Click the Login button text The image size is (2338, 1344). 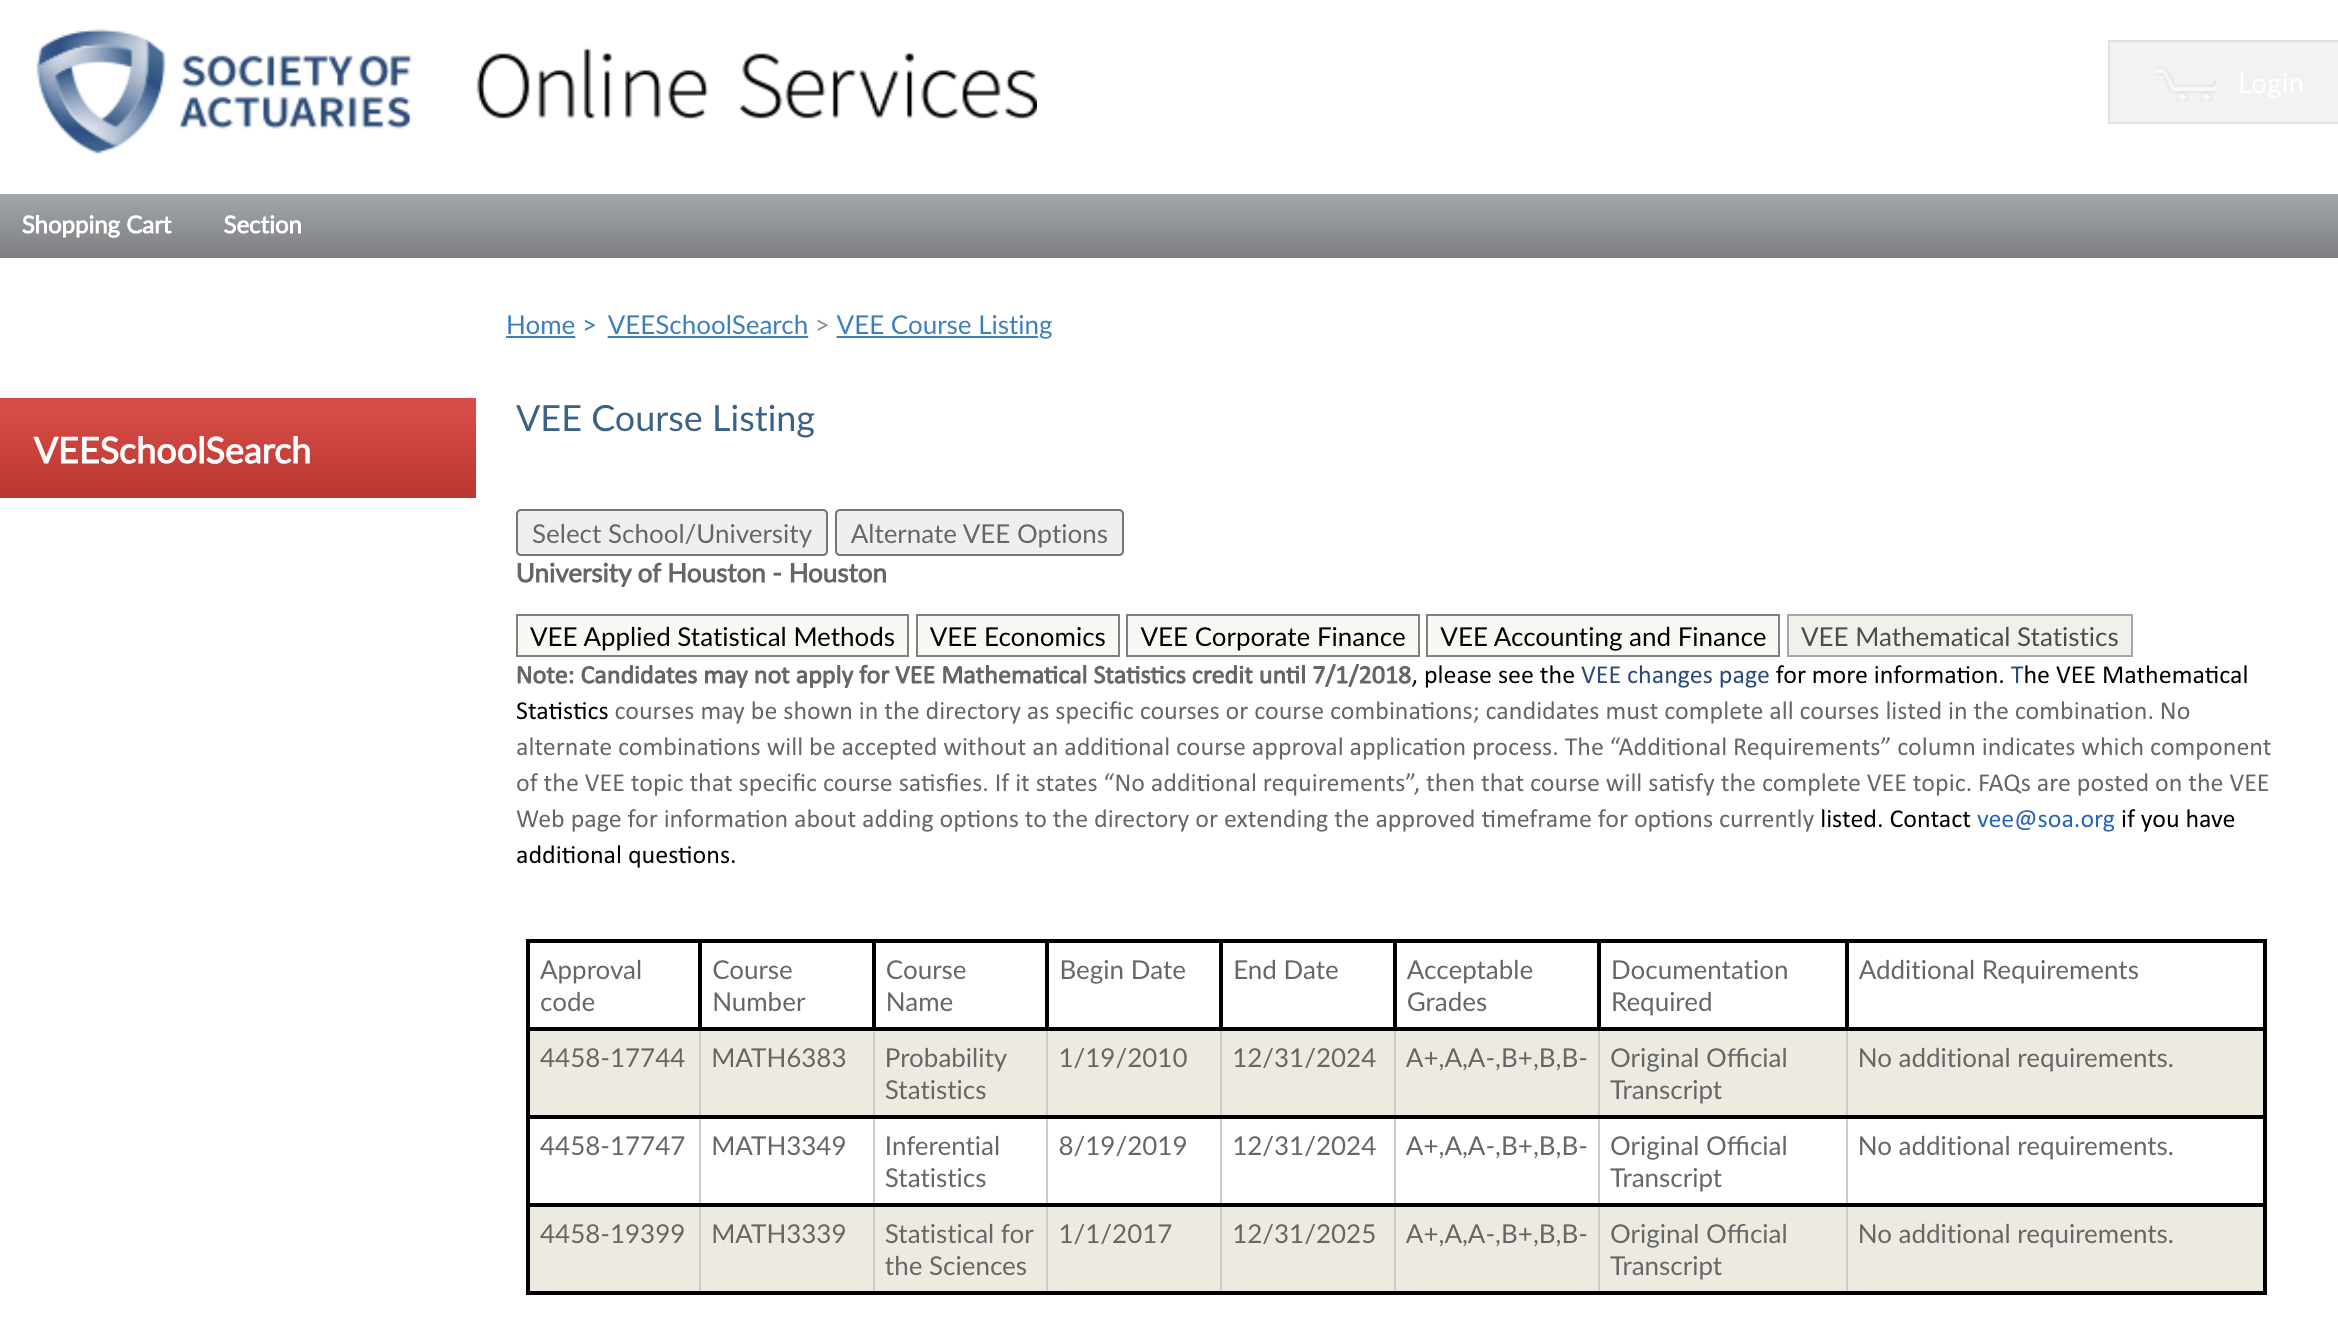click(x=2270, y=84)
